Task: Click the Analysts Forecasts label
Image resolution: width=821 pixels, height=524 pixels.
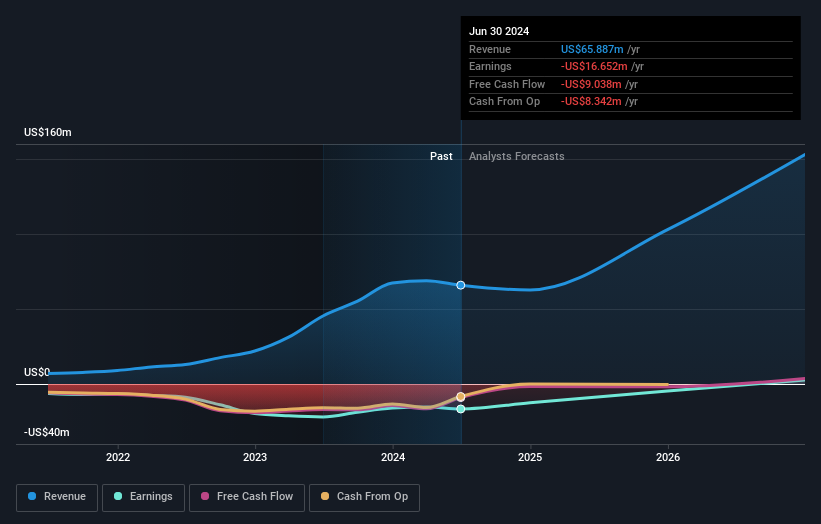Action: pos(517,156)
